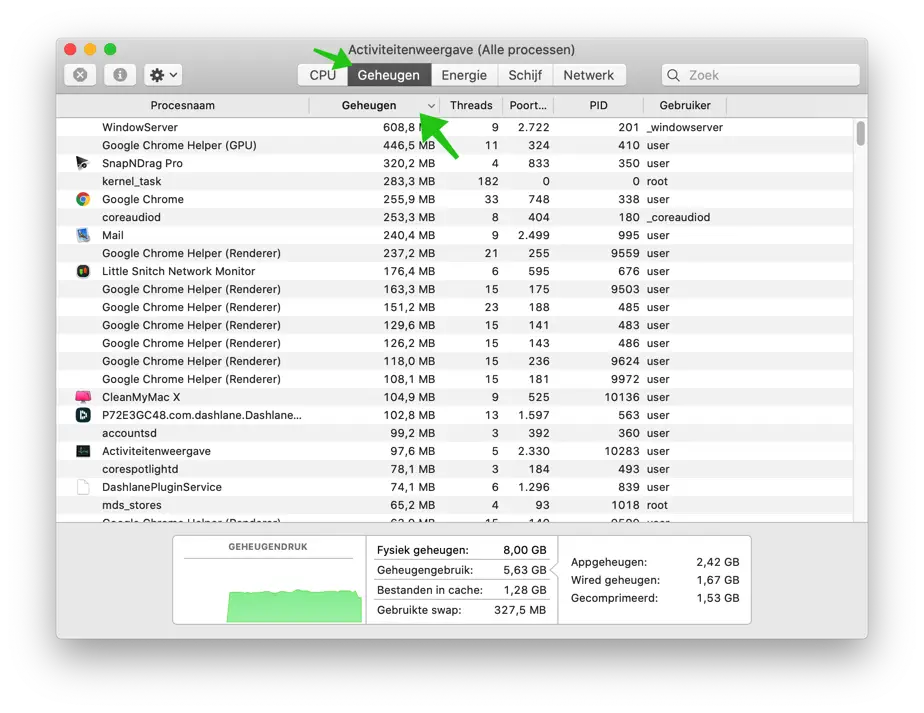924x713 pixels.
Task: Select Chrome Helper (Renderer) using 151,2 MB
Action: (x=455, y=307)
